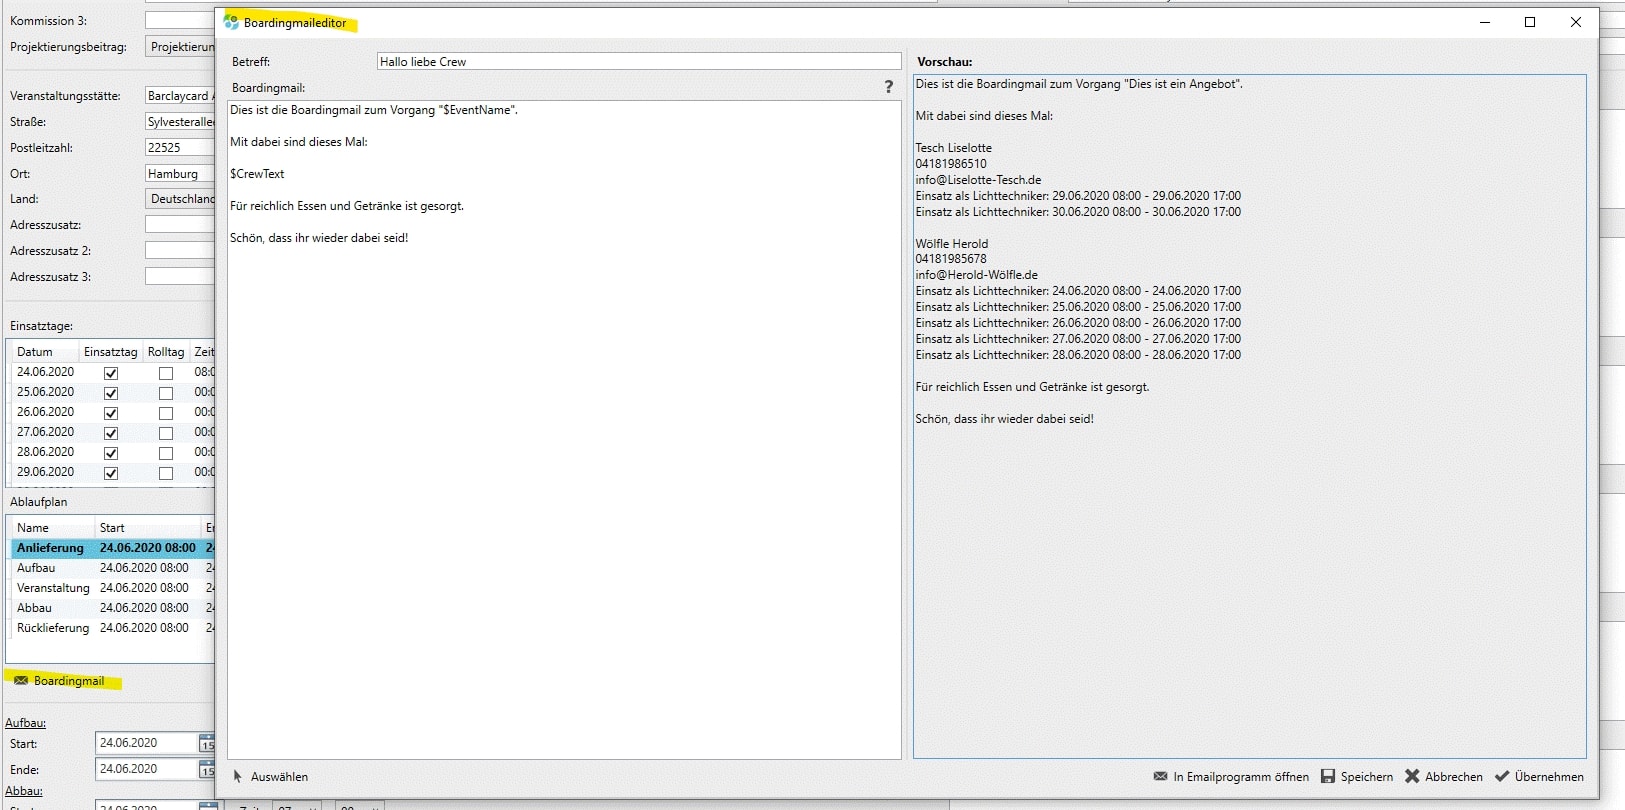Open the Land dropdown showing Deutschland
The width and height of the screenshot is (1625, 810).
(x=180, y=199)
